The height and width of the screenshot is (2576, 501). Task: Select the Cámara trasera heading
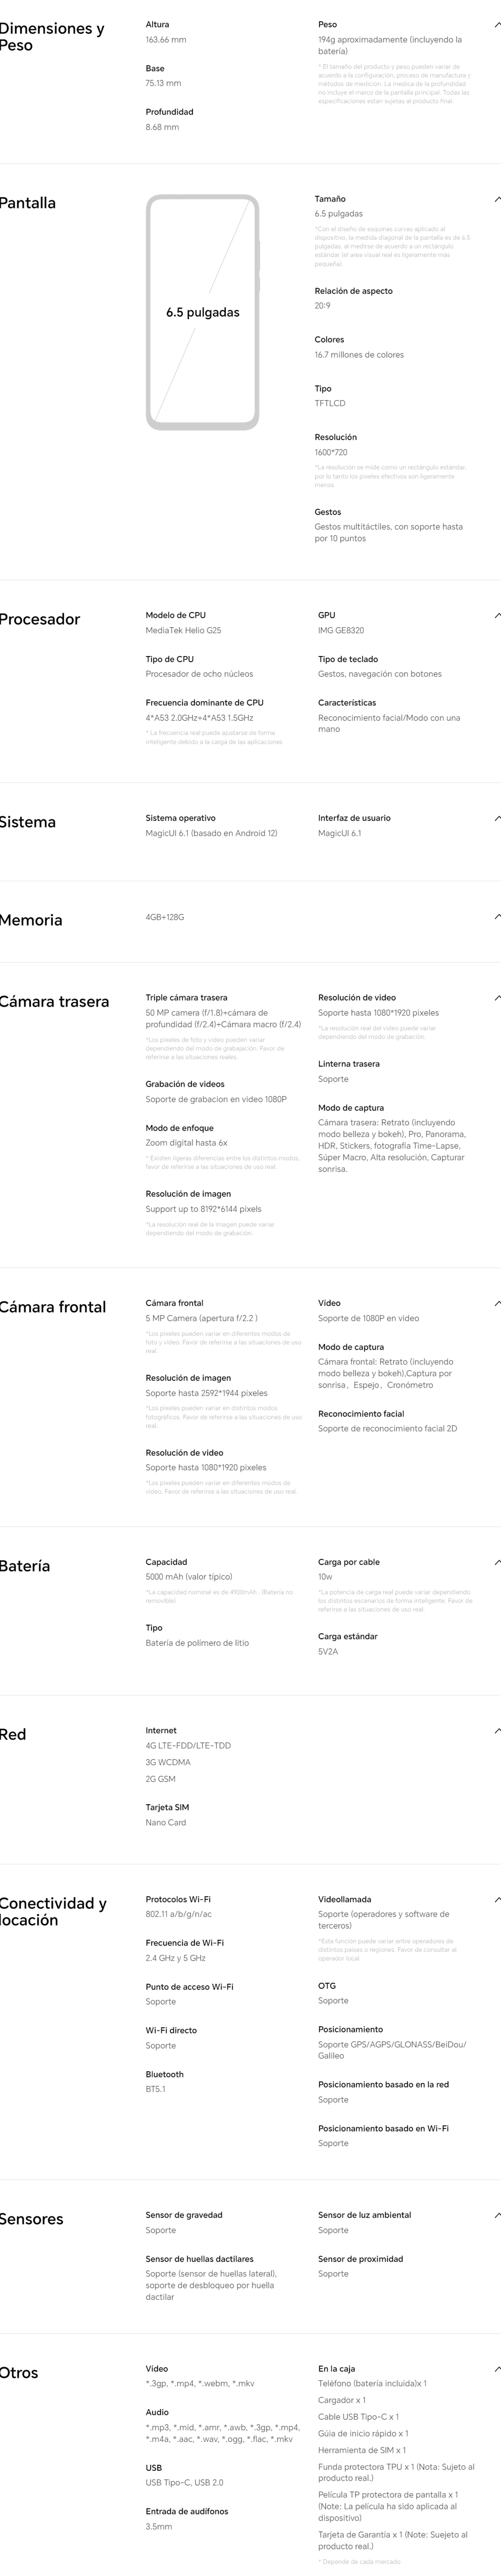click(55, 1002)
